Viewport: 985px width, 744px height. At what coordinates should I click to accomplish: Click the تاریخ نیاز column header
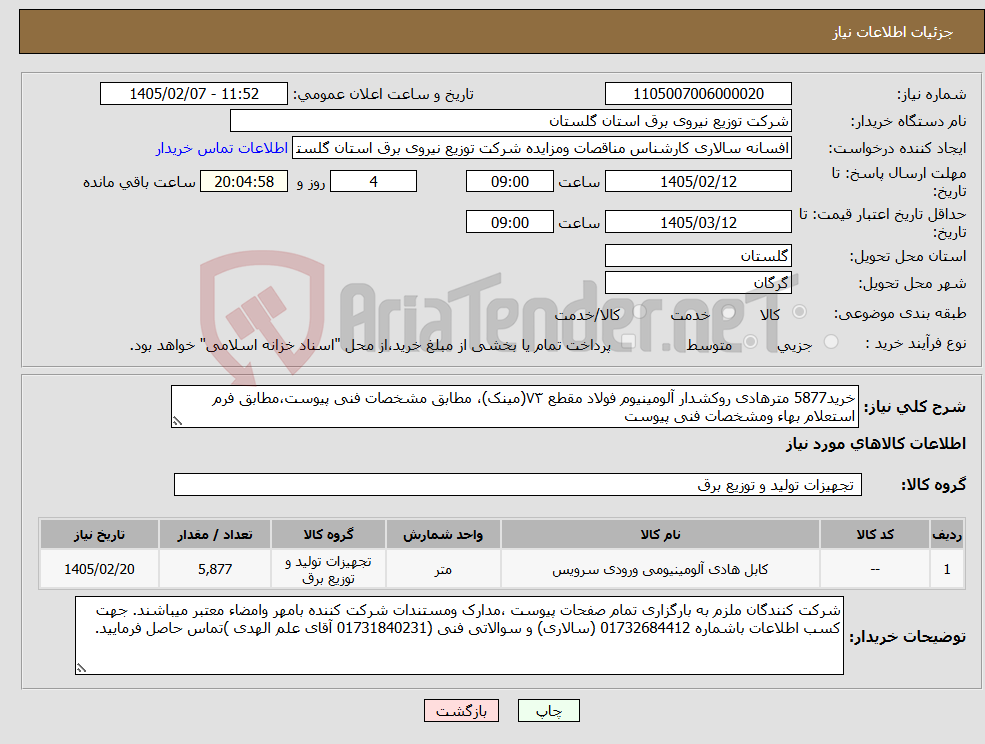[99, 534]
